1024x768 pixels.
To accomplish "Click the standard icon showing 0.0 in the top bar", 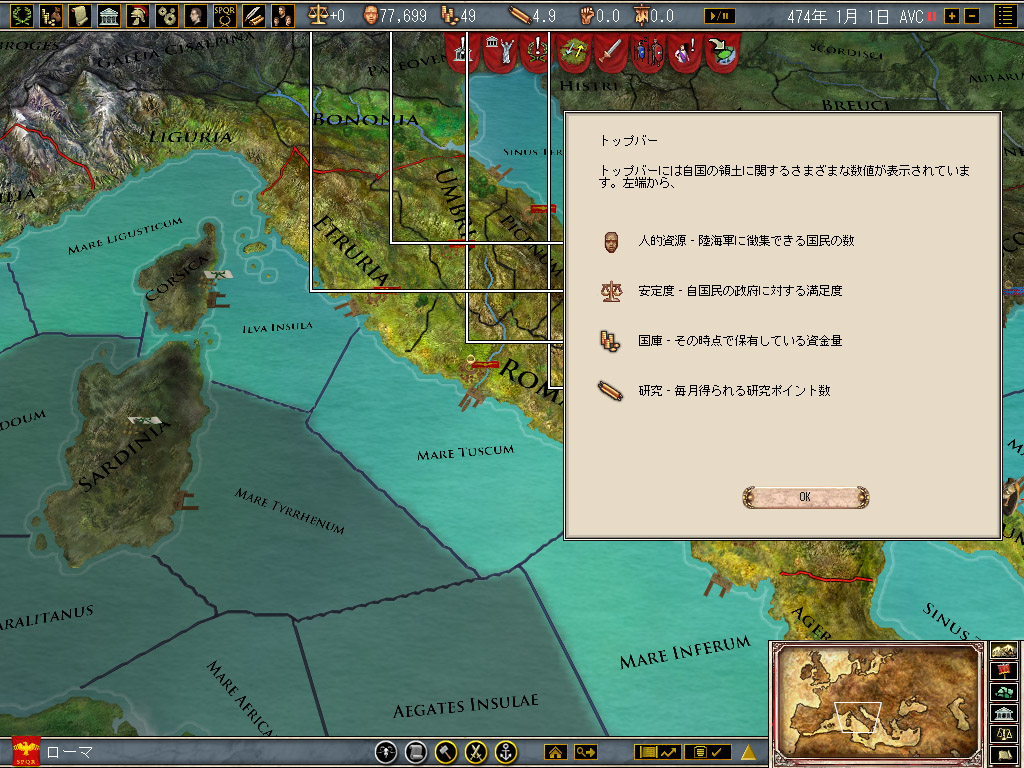I will coord(641,16).
